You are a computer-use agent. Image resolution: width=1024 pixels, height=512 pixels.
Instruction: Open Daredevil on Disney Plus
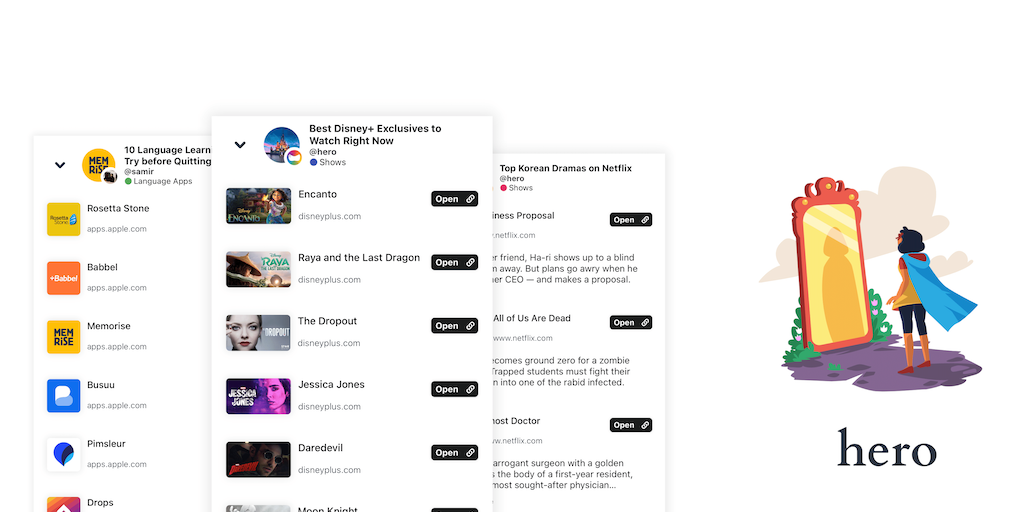pyautogui.click(x=455, y=453)
